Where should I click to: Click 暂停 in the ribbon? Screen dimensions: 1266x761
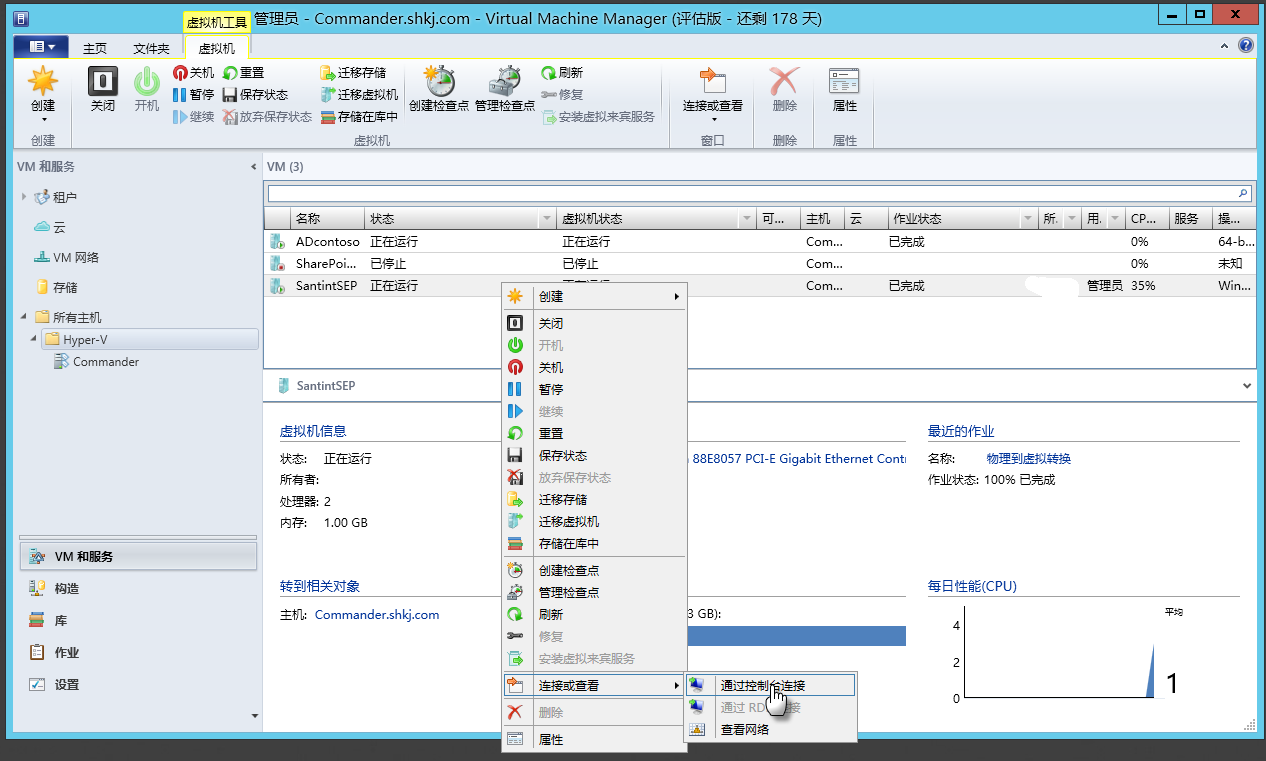pos(193,95)
